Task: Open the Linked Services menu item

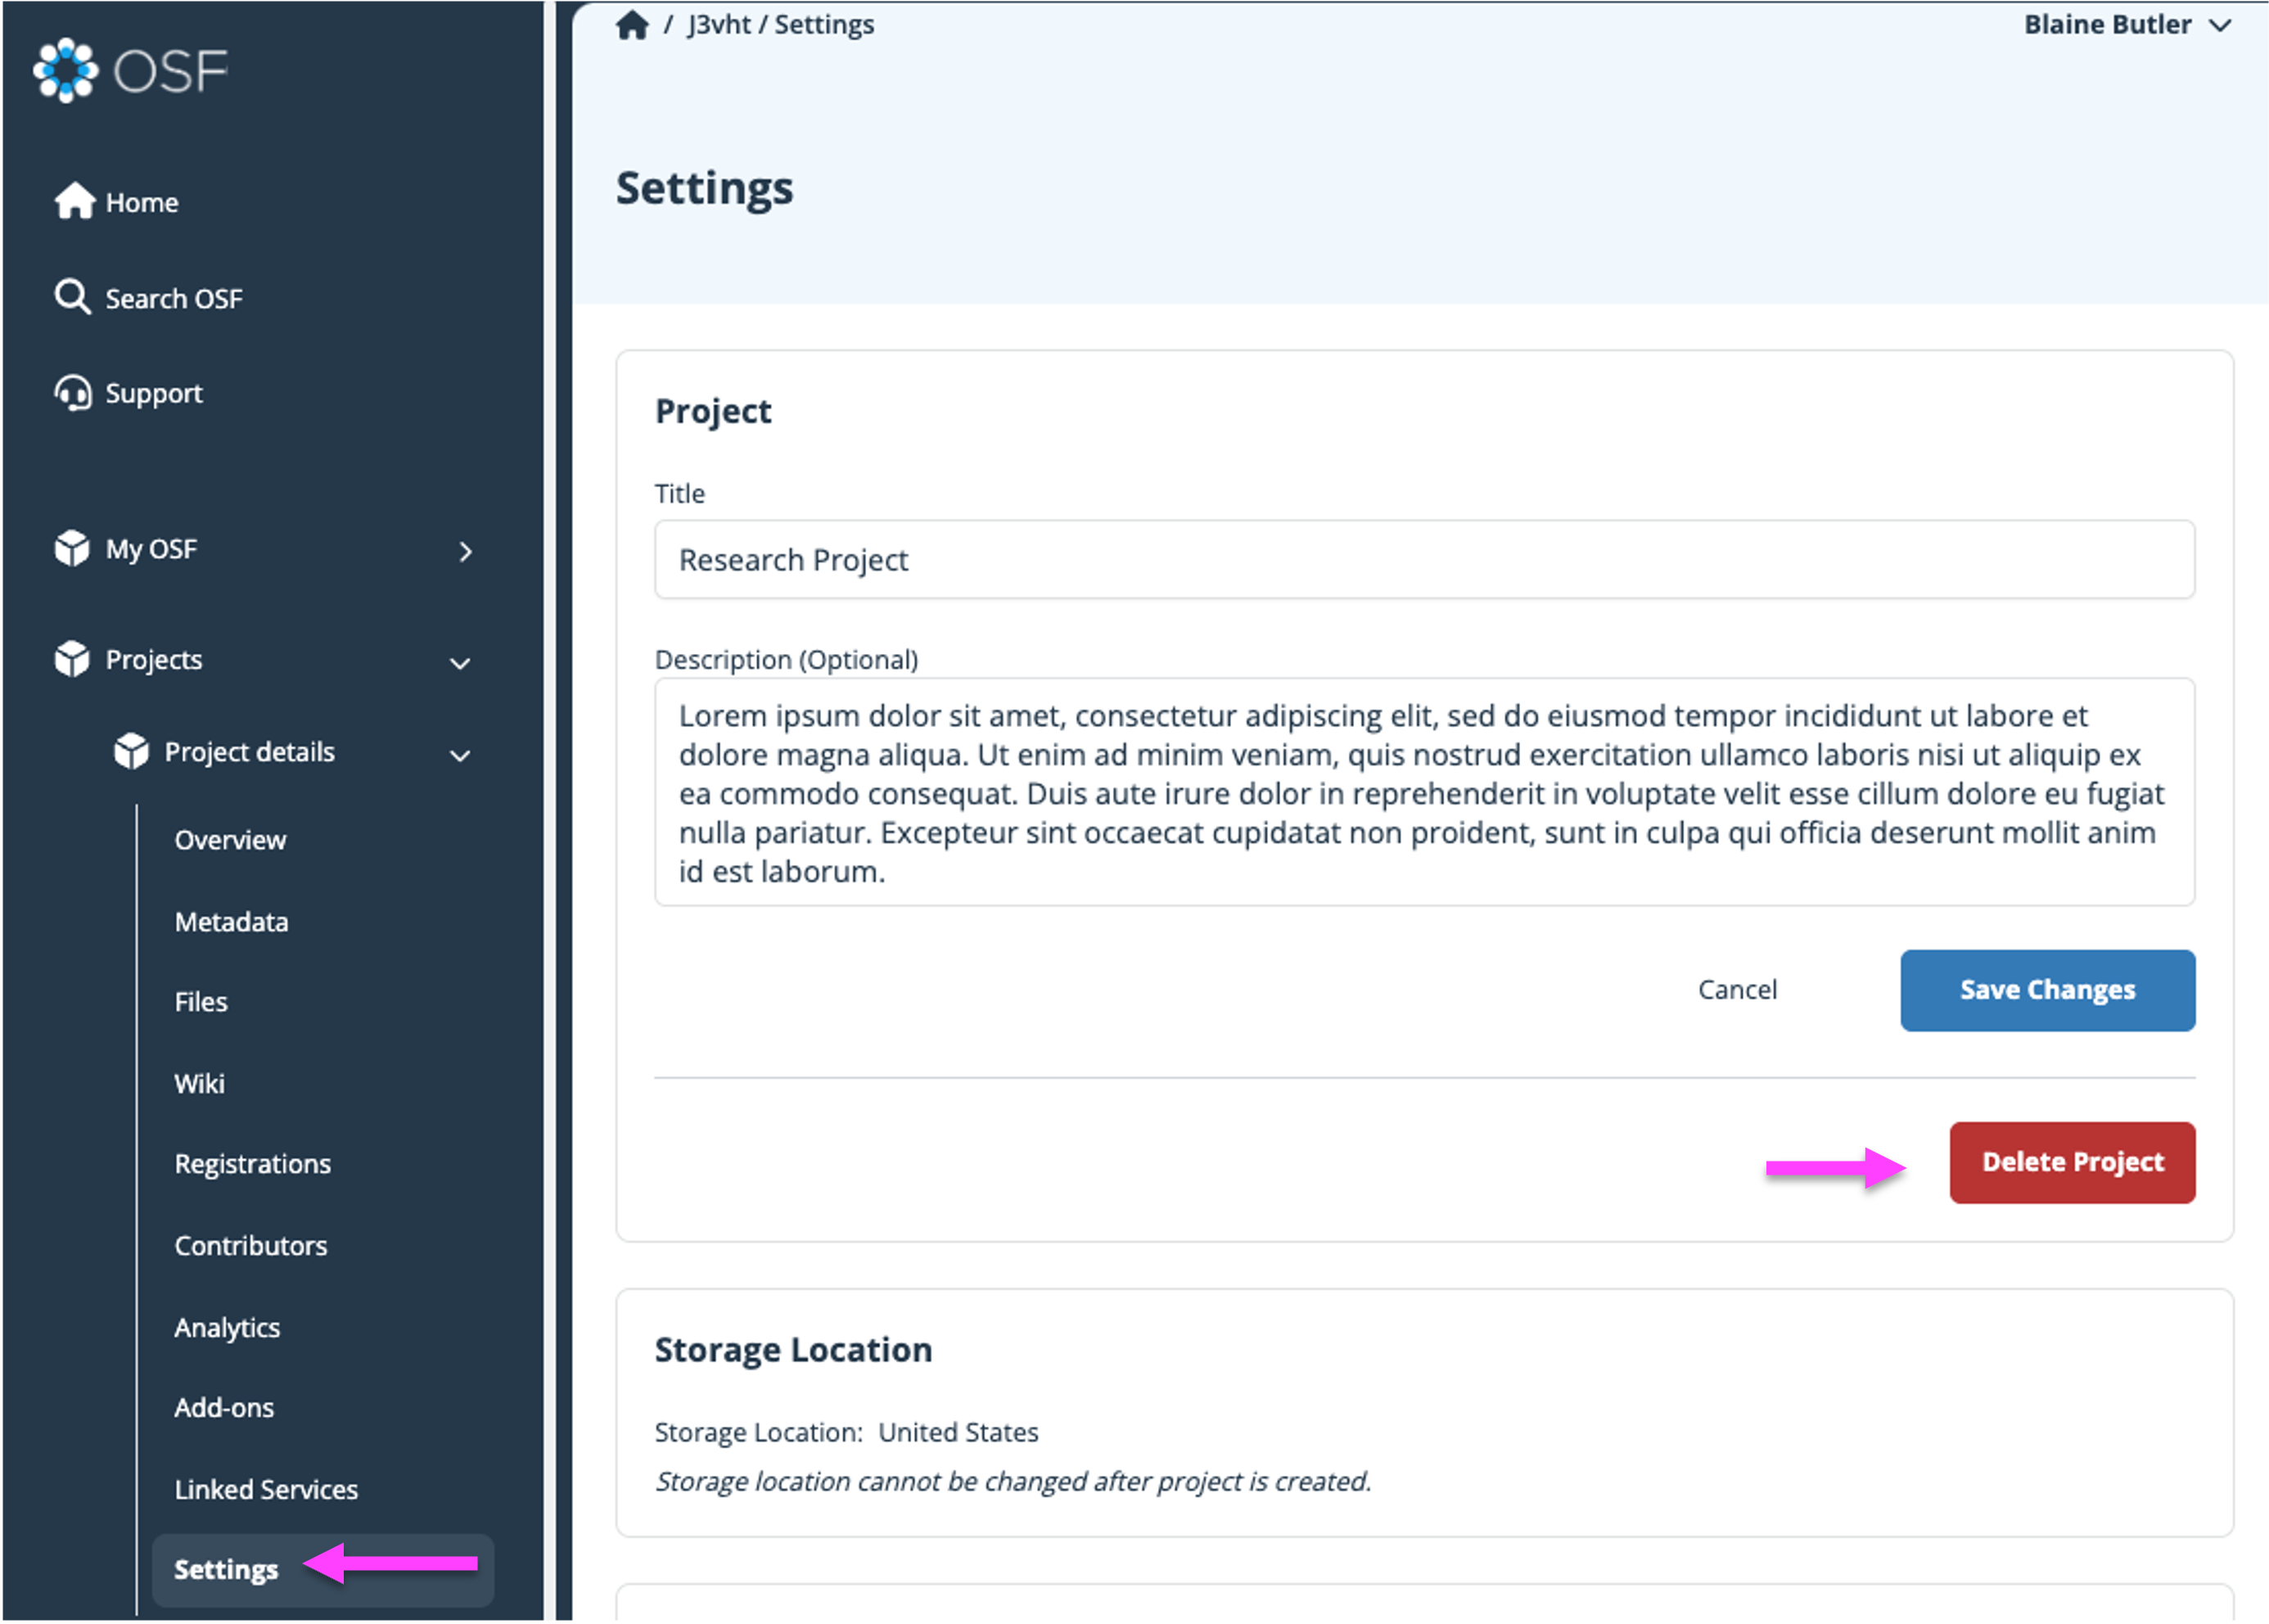Action: pyautogui.click(x=266, y=1489)
